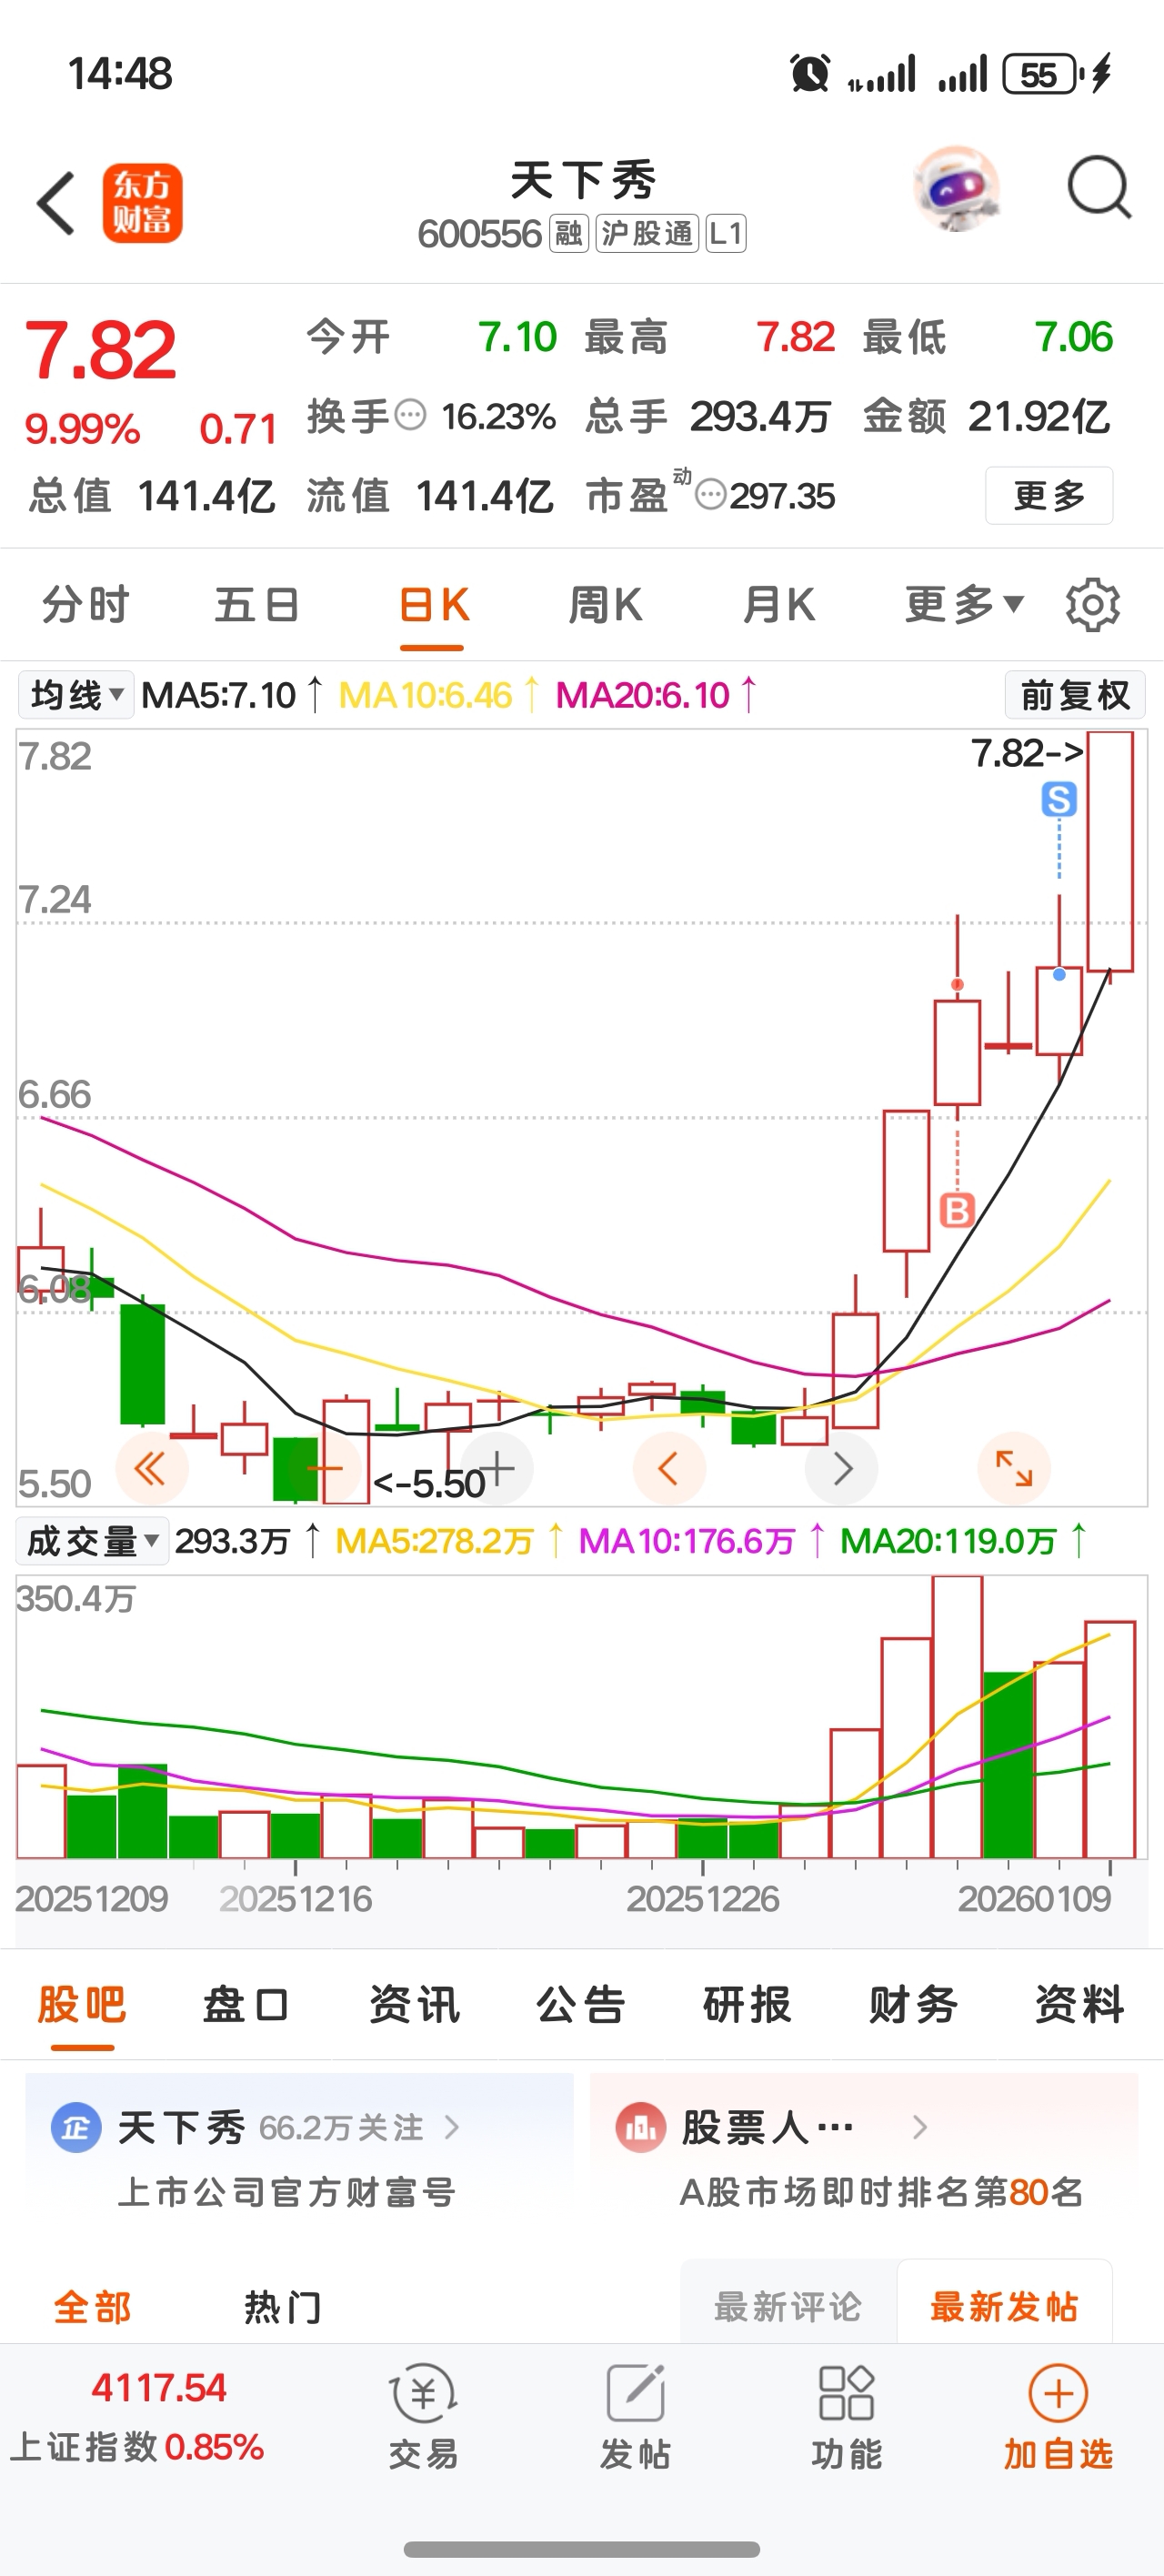Tap the 市盈 297.35 value

(782, 496)
